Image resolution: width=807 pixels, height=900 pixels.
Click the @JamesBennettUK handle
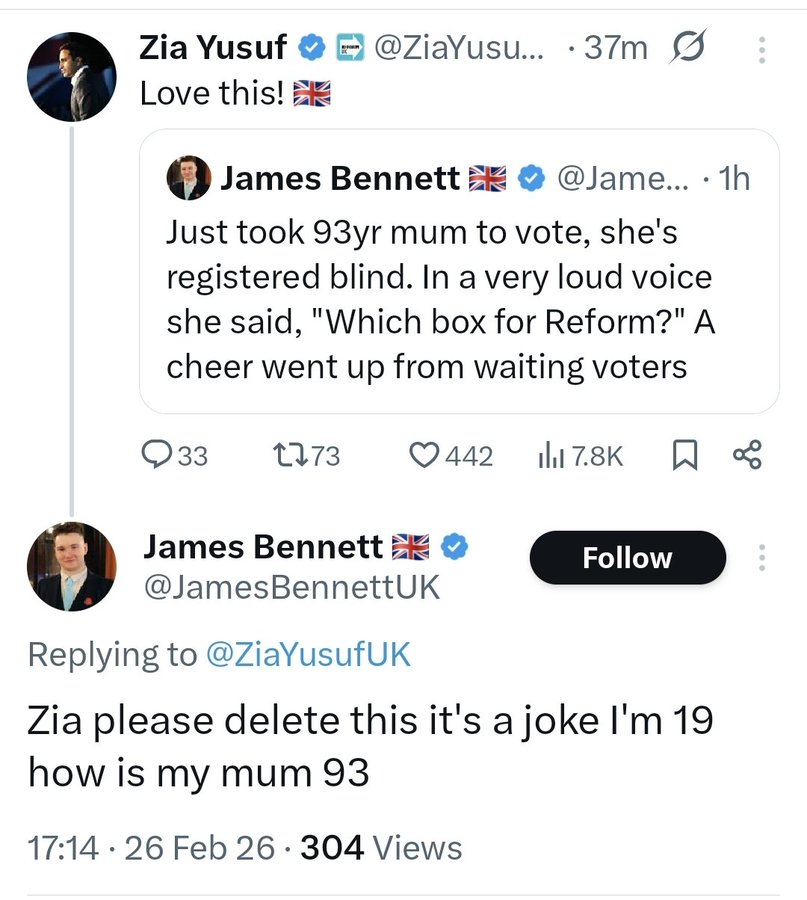(x=292, y=586)
